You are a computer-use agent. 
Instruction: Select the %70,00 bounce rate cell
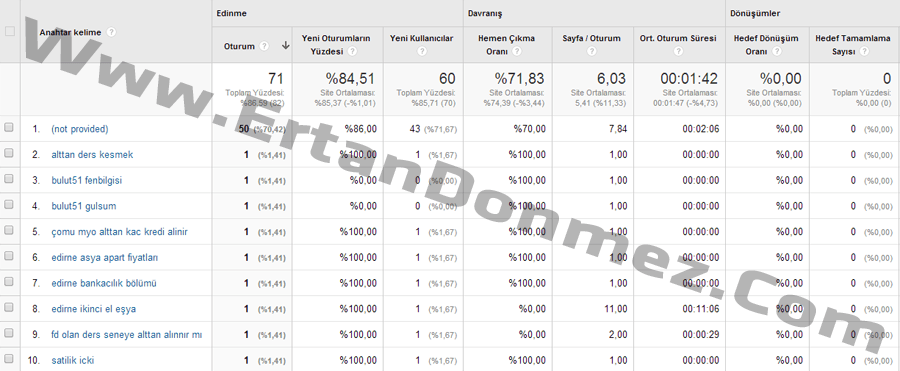(x=530, y=129)
